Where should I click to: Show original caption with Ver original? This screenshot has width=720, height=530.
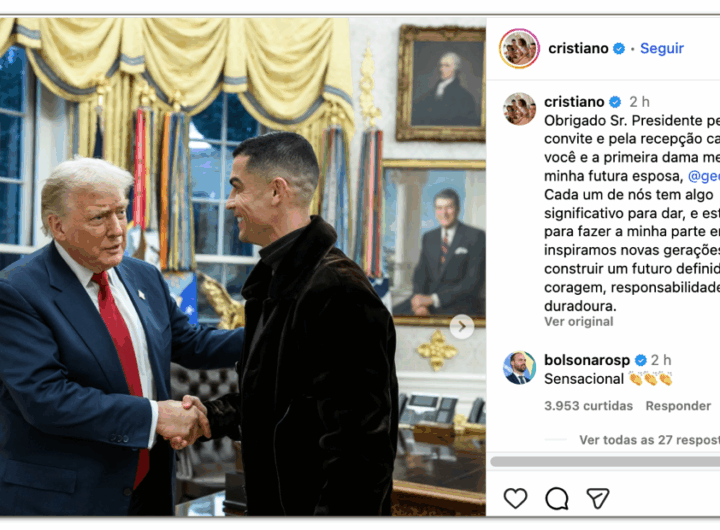point(579,321)
